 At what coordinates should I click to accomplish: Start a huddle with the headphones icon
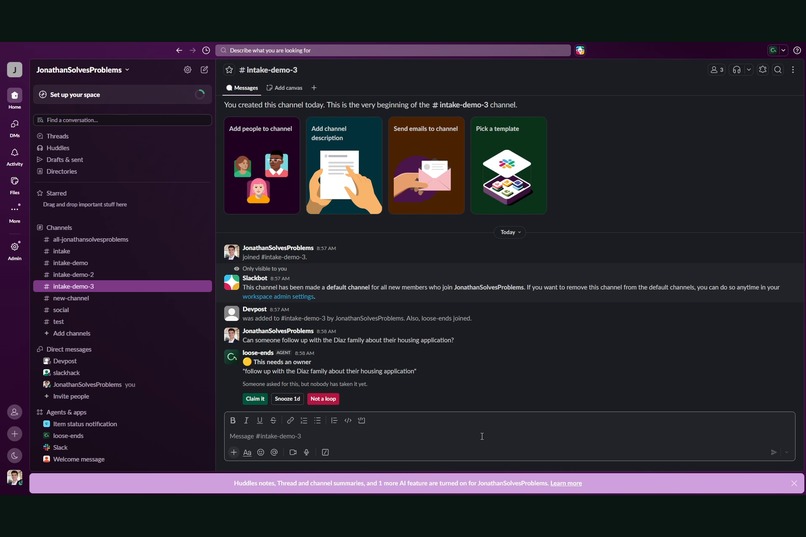(x=737, y=70)
